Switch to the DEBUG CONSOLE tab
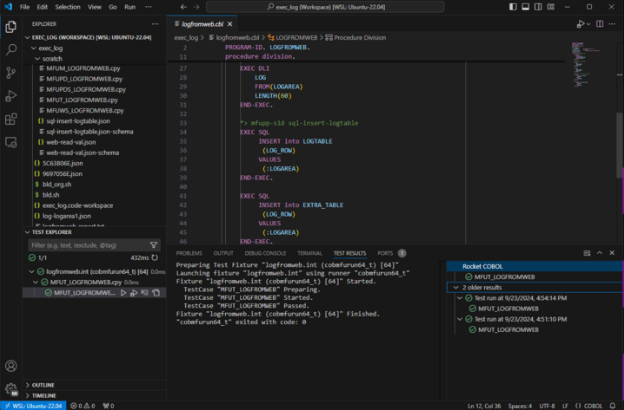Image resolution: width=624 pixels, height=410 pixels. pyautogui.click(x=265, y=253)
